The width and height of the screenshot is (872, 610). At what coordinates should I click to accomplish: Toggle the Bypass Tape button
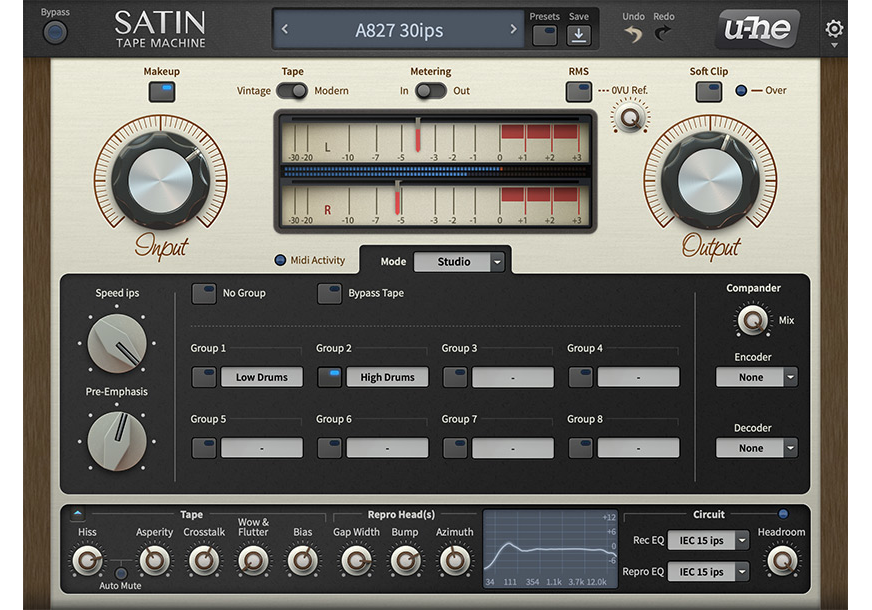(329, 293)
